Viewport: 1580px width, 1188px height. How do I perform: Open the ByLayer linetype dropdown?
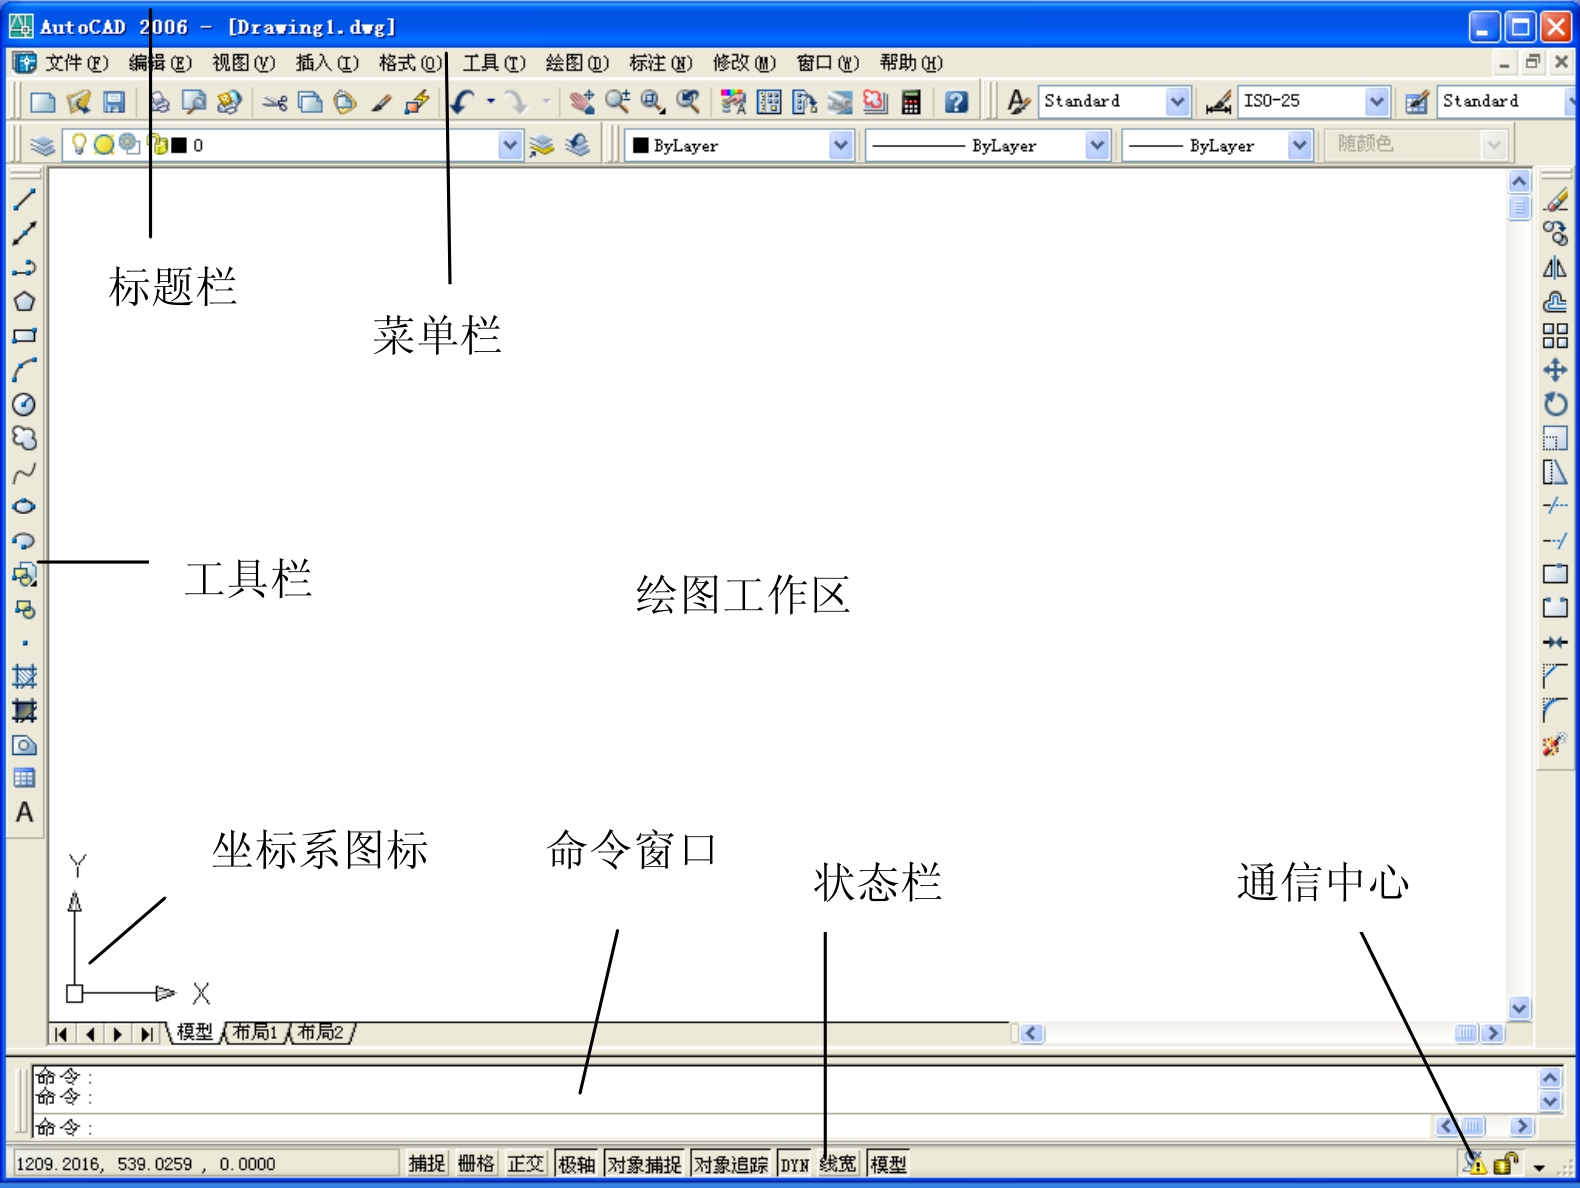tap(1097, 145)
